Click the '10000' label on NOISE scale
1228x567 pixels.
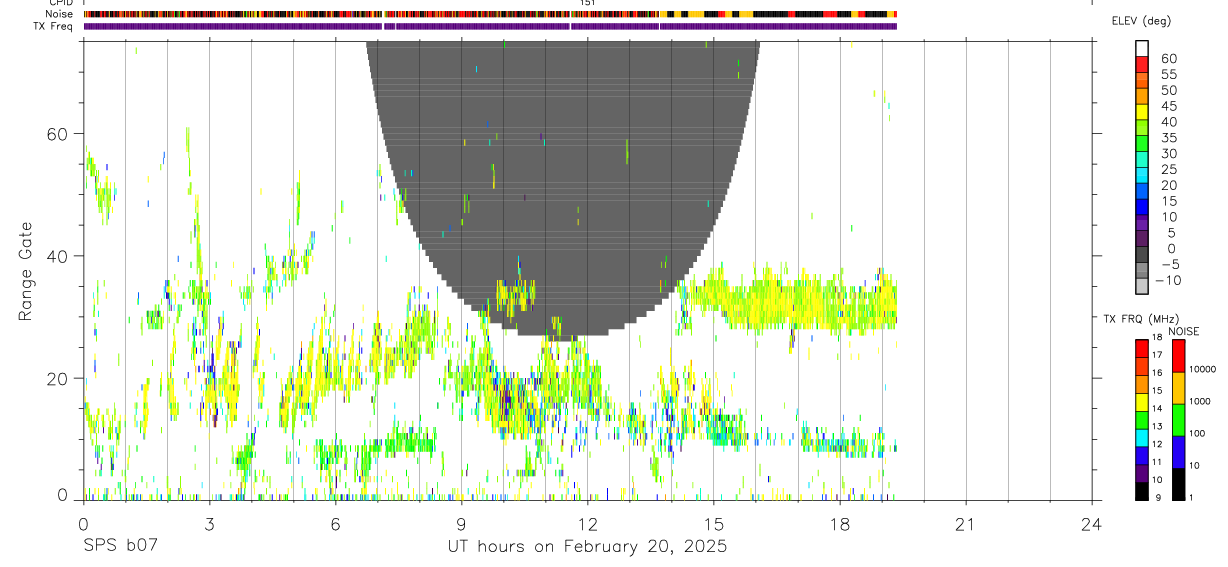click(1205, 370)
